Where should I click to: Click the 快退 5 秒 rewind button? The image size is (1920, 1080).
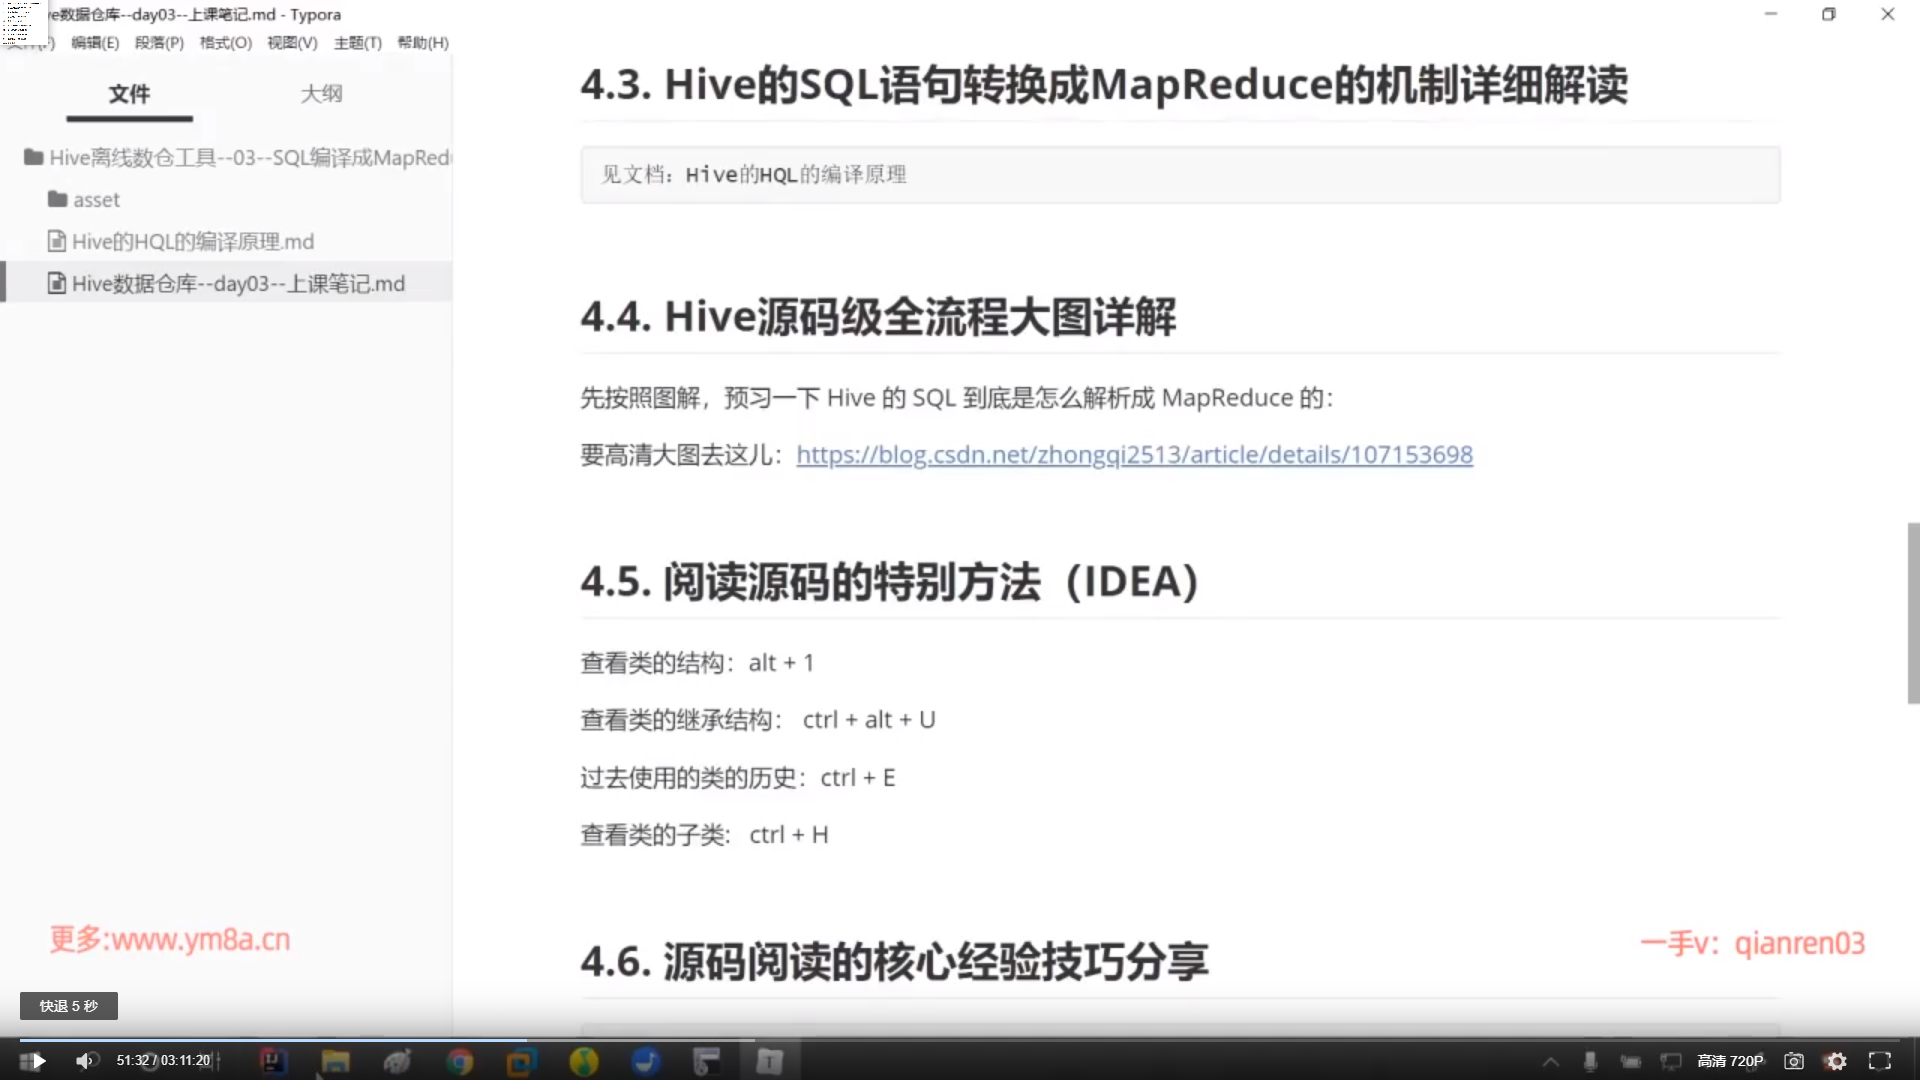(69, 1006)
